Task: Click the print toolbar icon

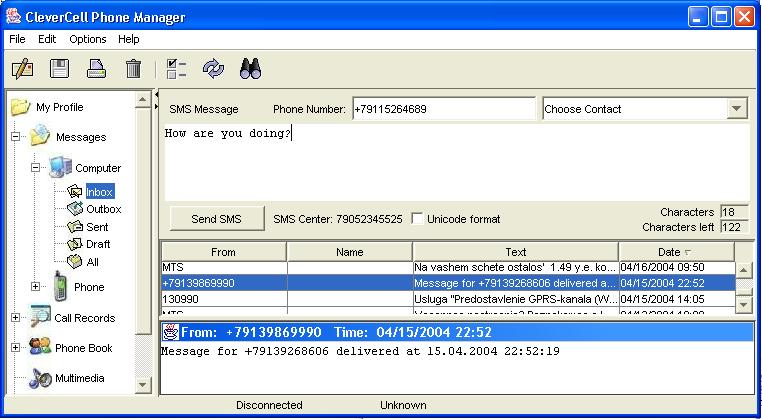Action: tap(96, 69)
